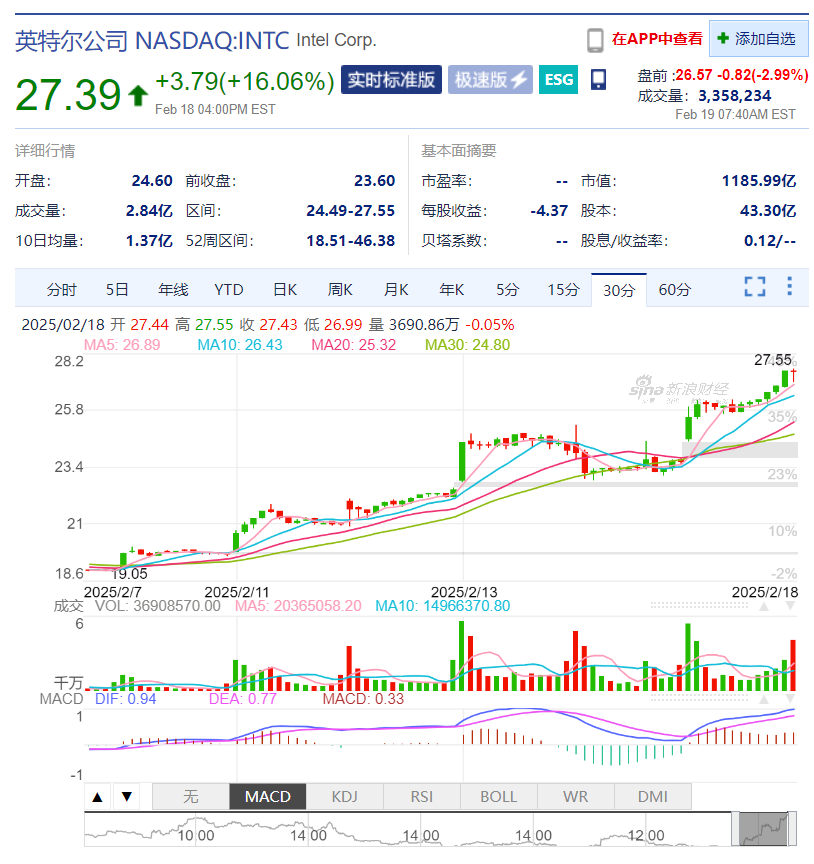Click the black up arrow beside indicator tabs

tap(98, 797)
